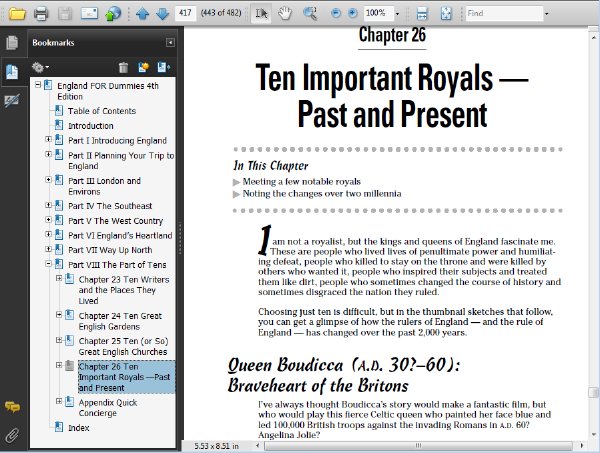Open the Find options dropdown arrow
Screen dimensions: 600x453
[546, 14]
